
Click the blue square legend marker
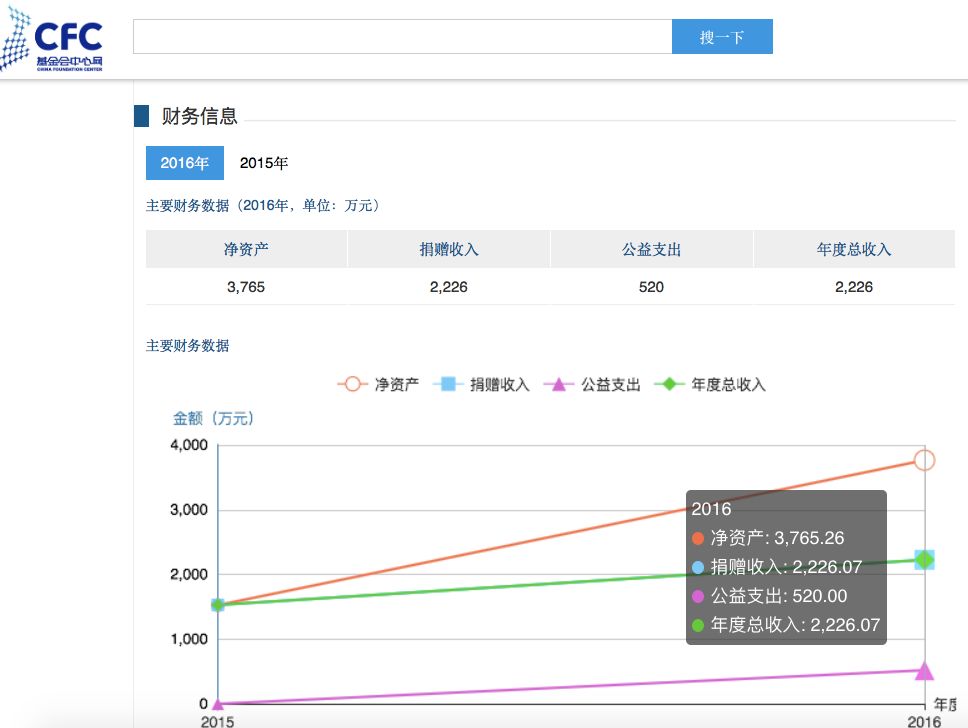point(448,384)
